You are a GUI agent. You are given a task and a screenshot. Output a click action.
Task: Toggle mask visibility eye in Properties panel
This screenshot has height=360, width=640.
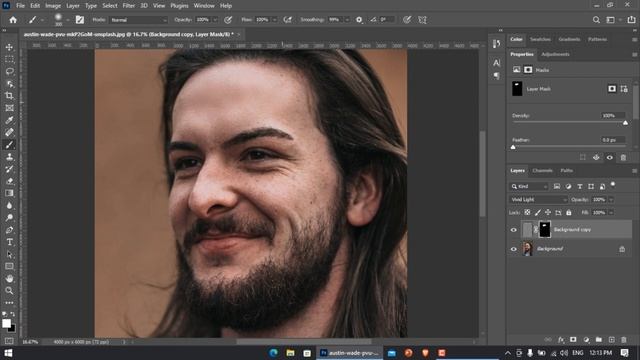pyautogui.click(x=609, y=158)
